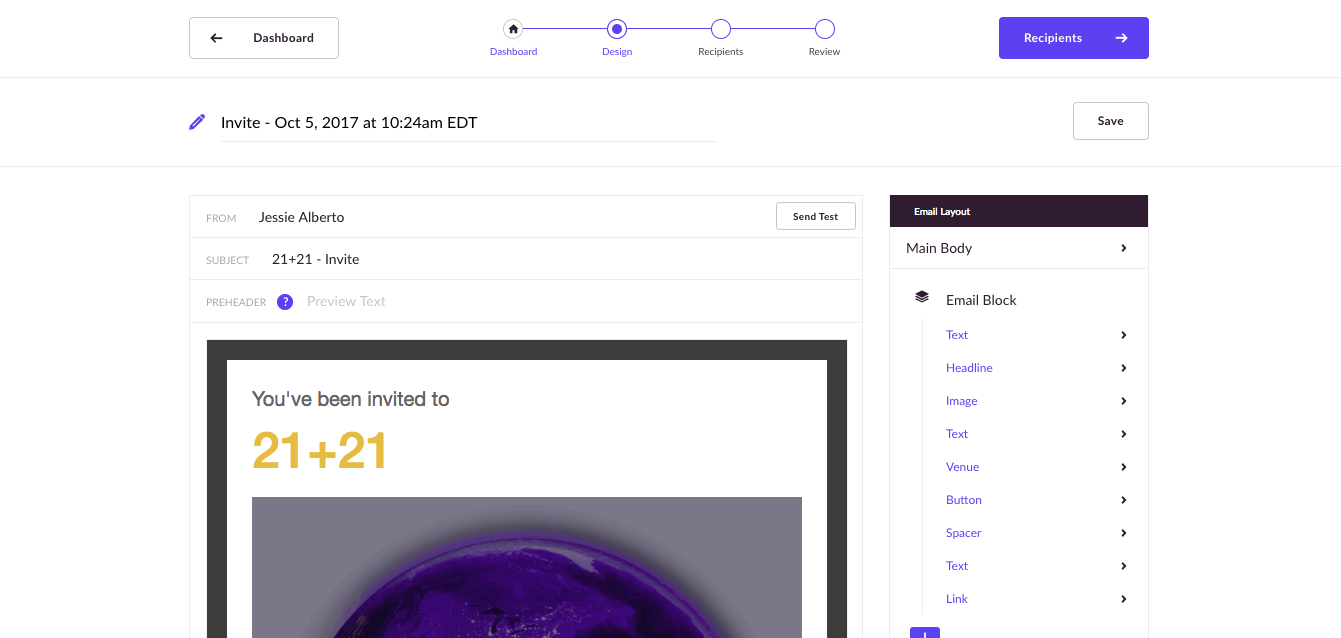Edit the invite title field
Screen dimensions: 1341x638
click(468, 123)
